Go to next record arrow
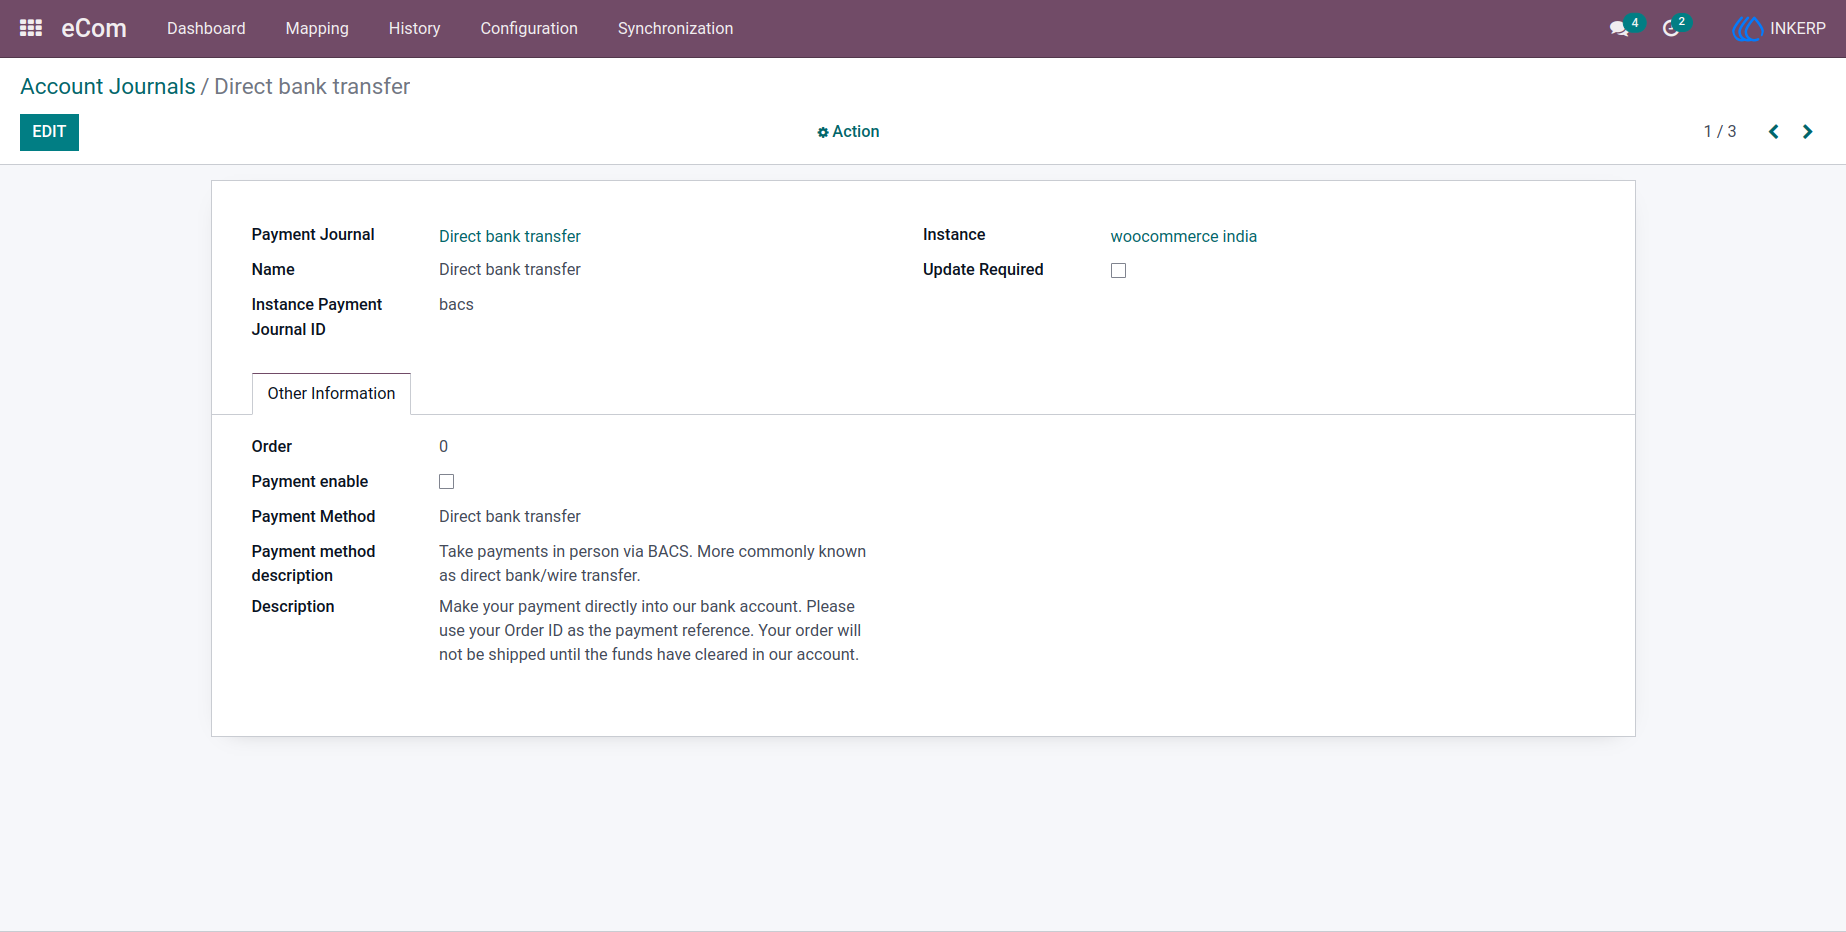This screenshot has height=932, width=1846. tap(1807, 132)
